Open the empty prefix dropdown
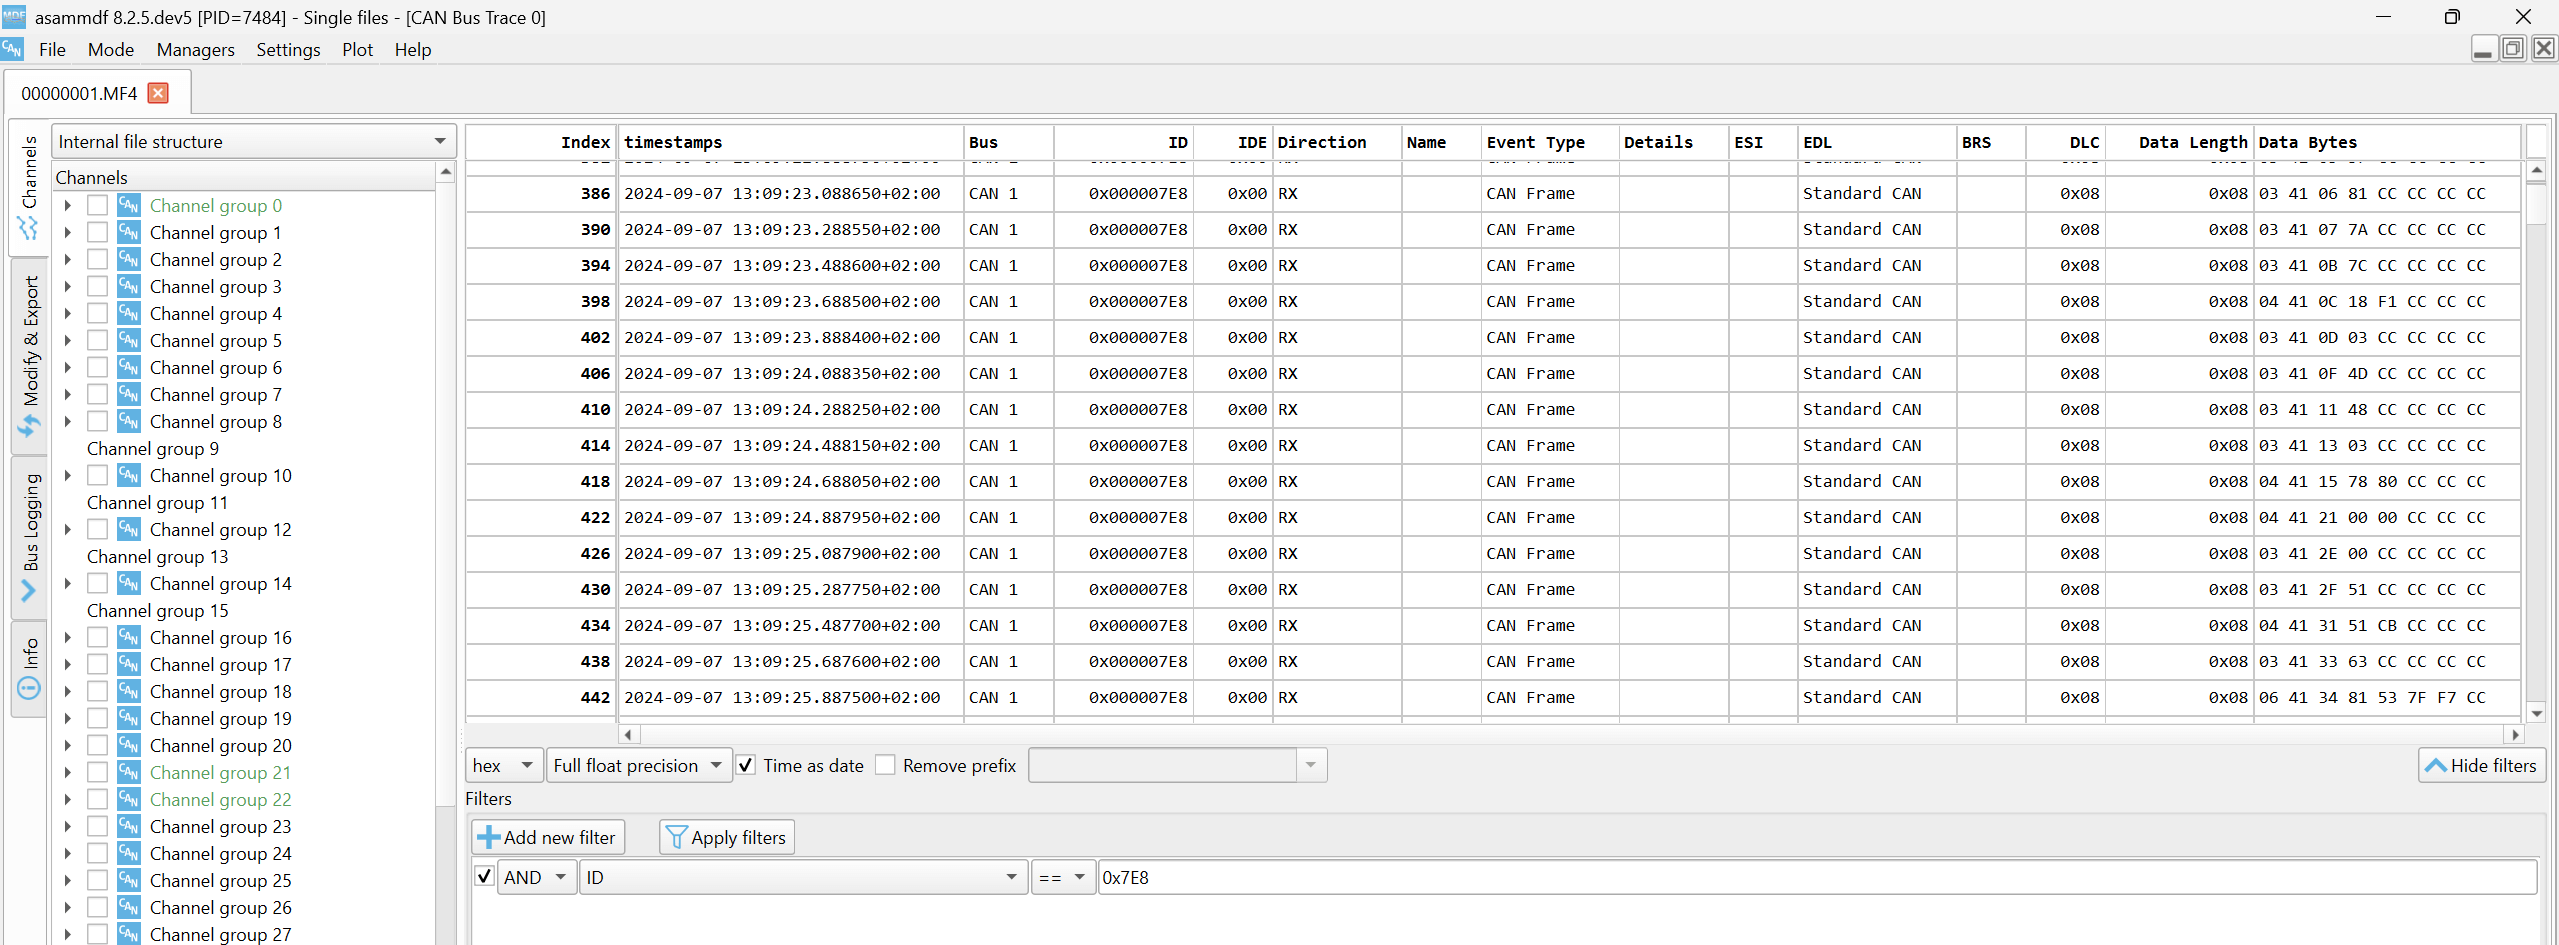The width and height of the screenshot is (2559, 945). coord(1177,765)
